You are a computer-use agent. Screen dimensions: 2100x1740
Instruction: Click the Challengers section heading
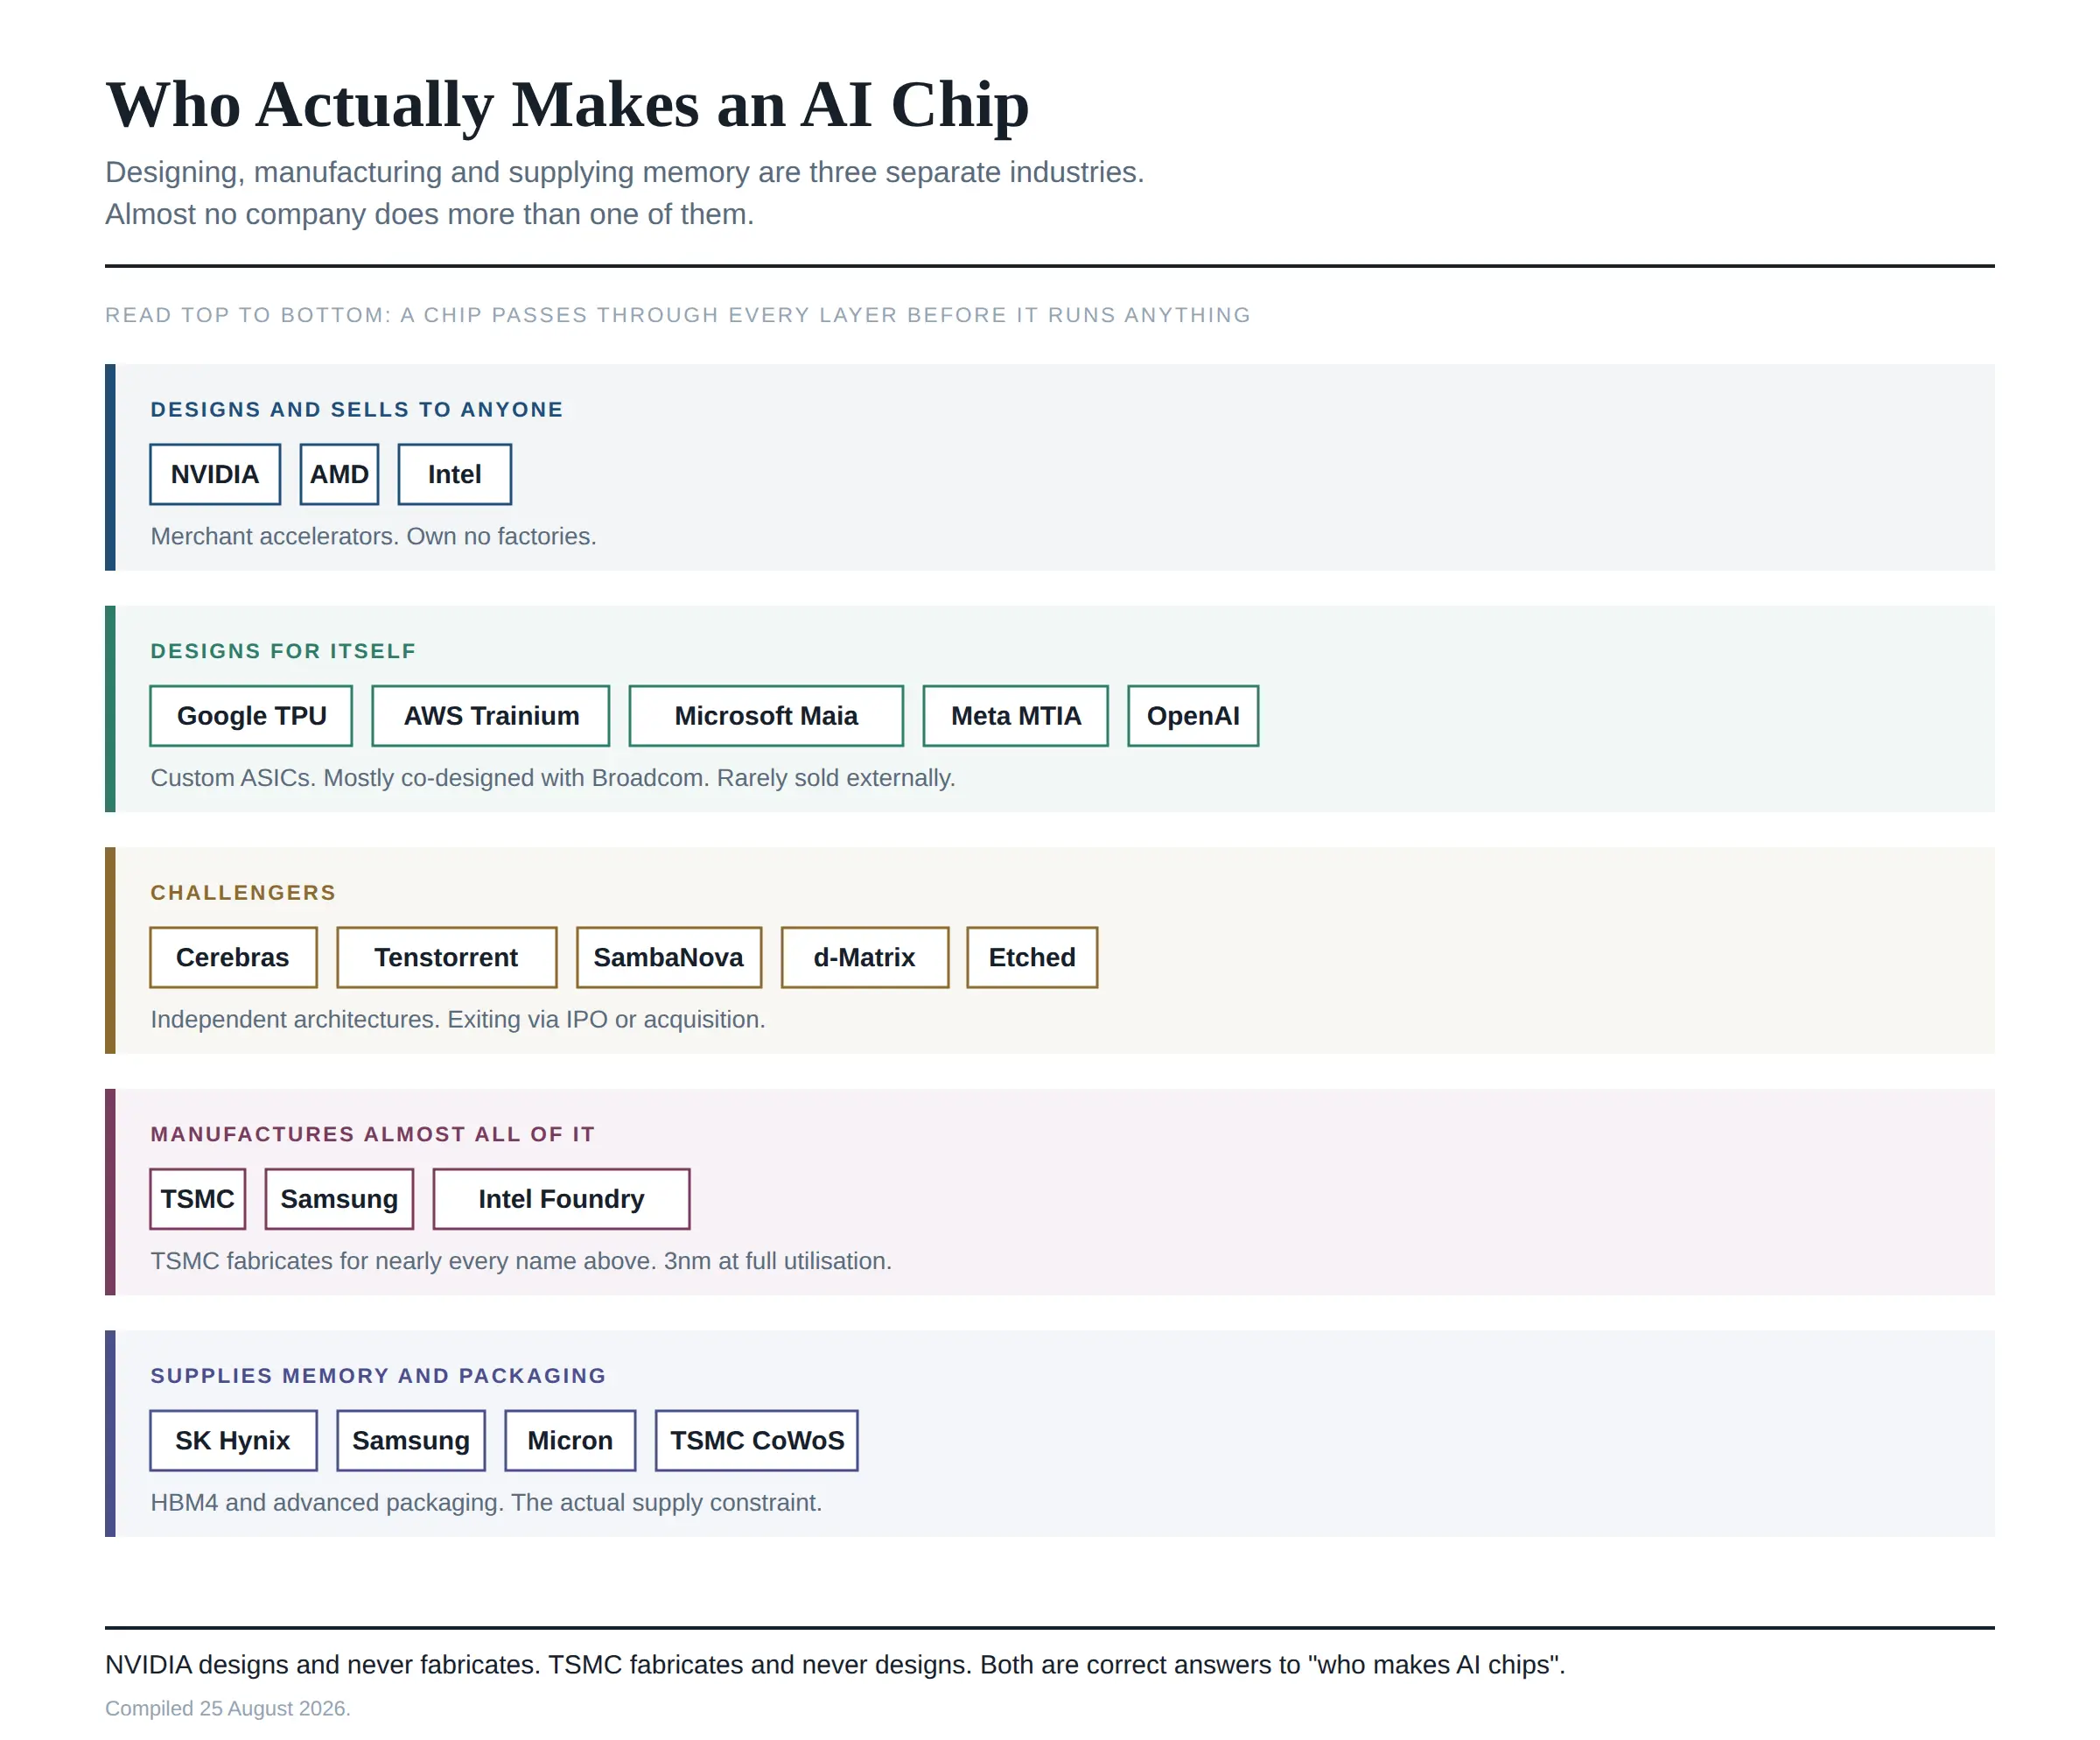coord(243,892)
